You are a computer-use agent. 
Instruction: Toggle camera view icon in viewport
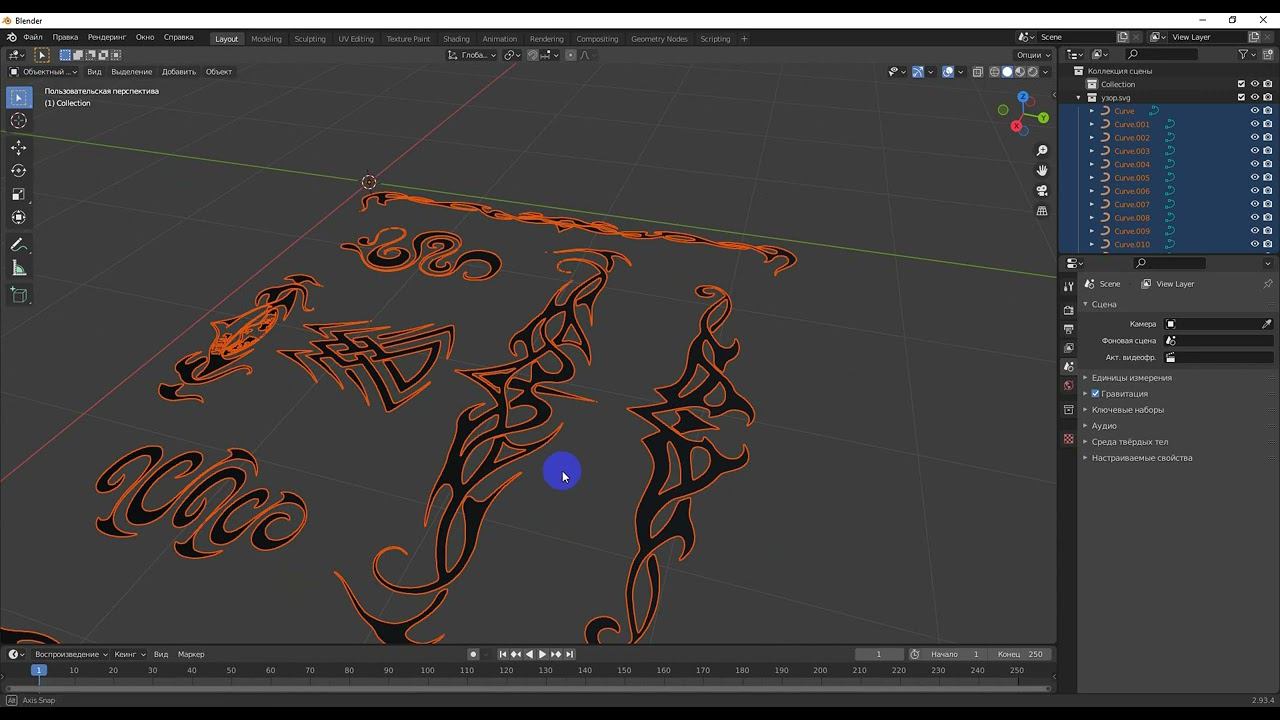click(1042, 191)
